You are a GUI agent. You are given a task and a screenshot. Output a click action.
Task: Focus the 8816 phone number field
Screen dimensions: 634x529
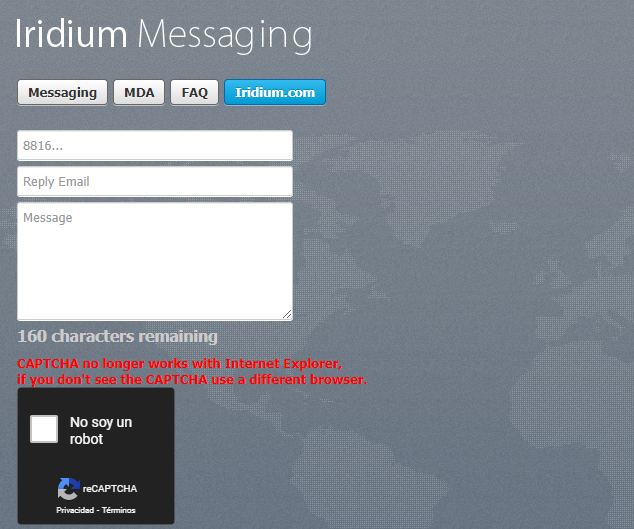click(155, 146)
